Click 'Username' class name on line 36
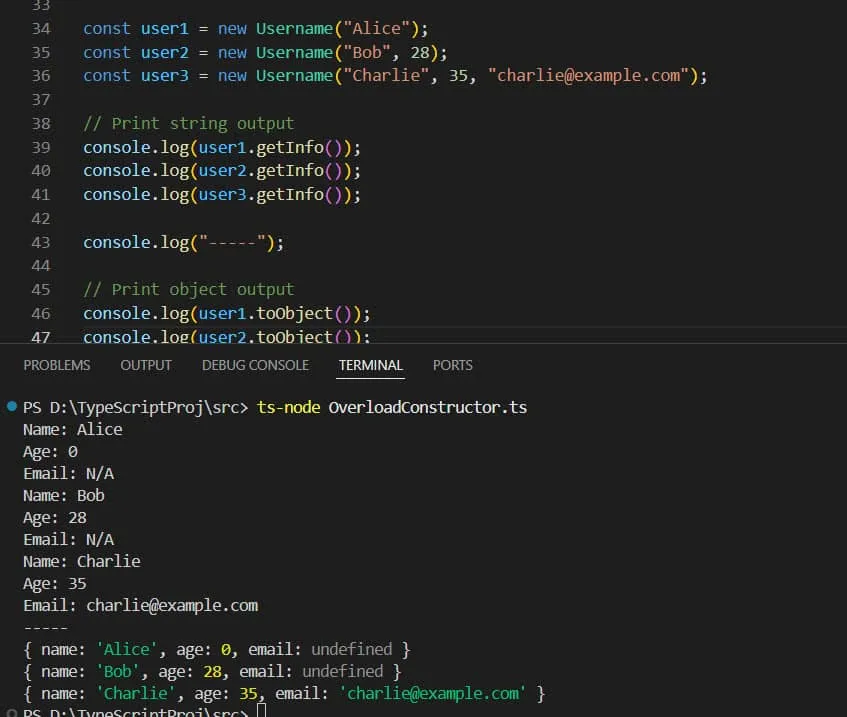 click(294, 76)
